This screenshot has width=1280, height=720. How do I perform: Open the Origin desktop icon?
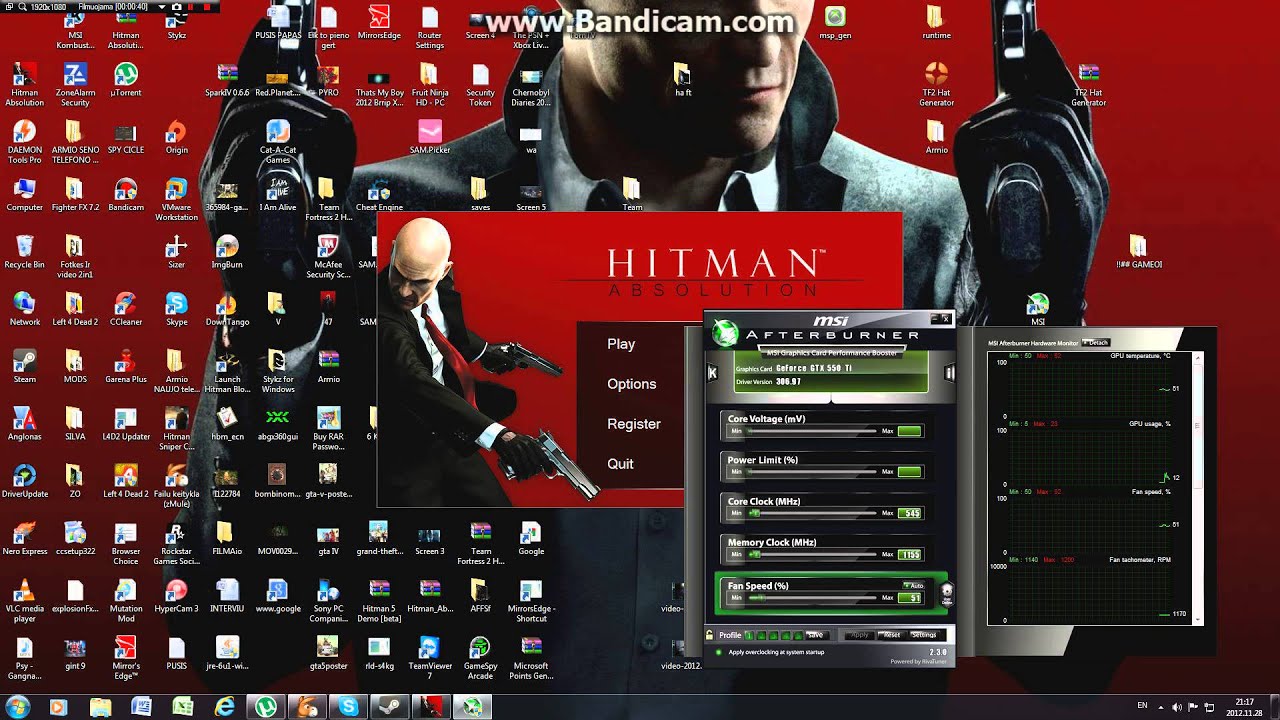[x=176, y=136]
